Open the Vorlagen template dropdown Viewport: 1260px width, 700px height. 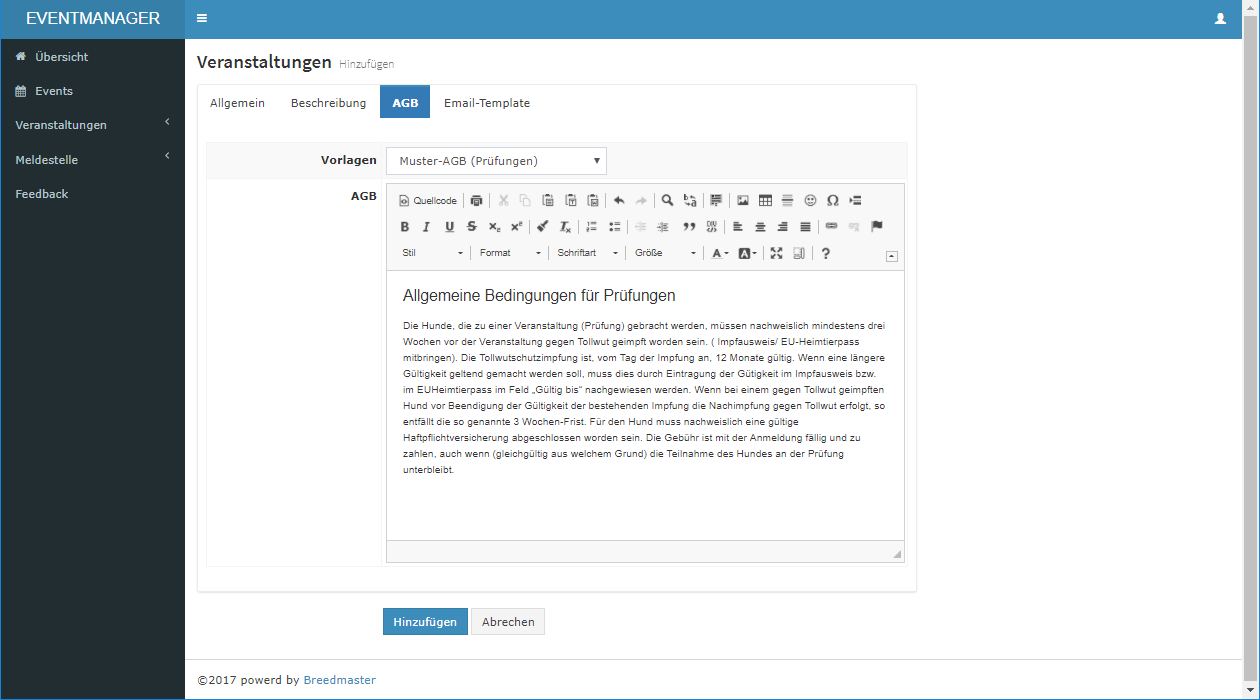(x=496, y=161)
